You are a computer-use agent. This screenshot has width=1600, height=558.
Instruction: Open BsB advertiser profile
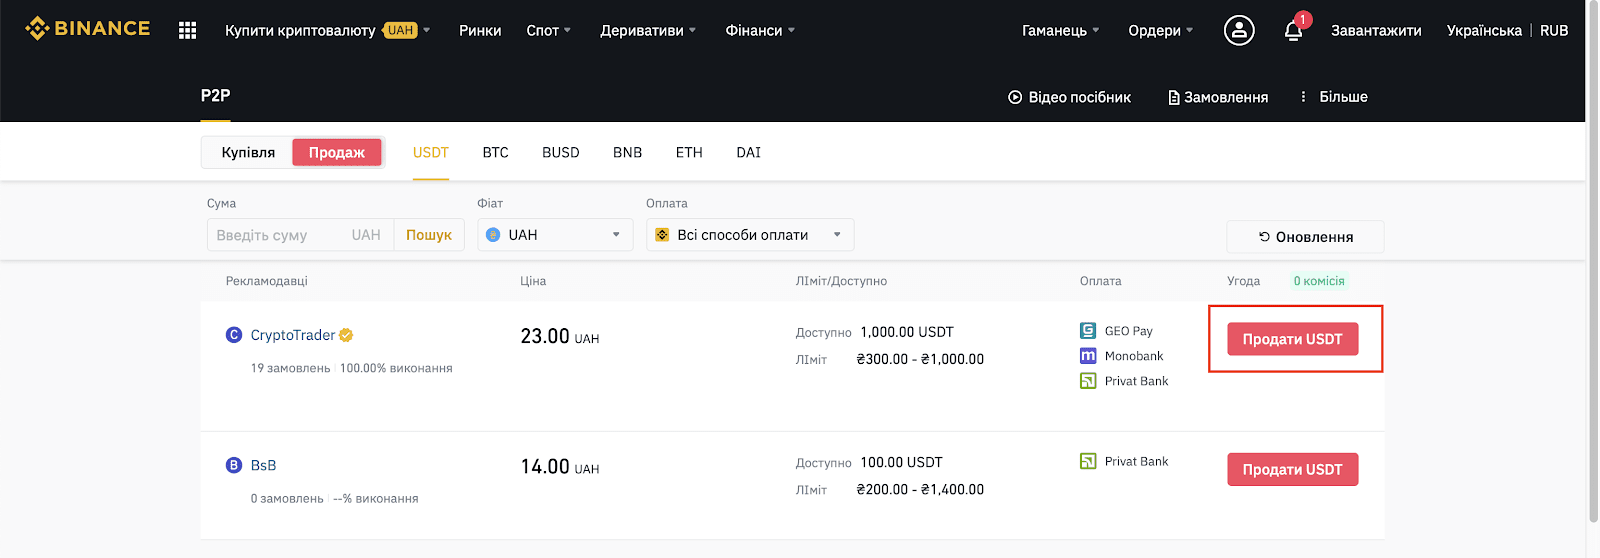[263, 465]
